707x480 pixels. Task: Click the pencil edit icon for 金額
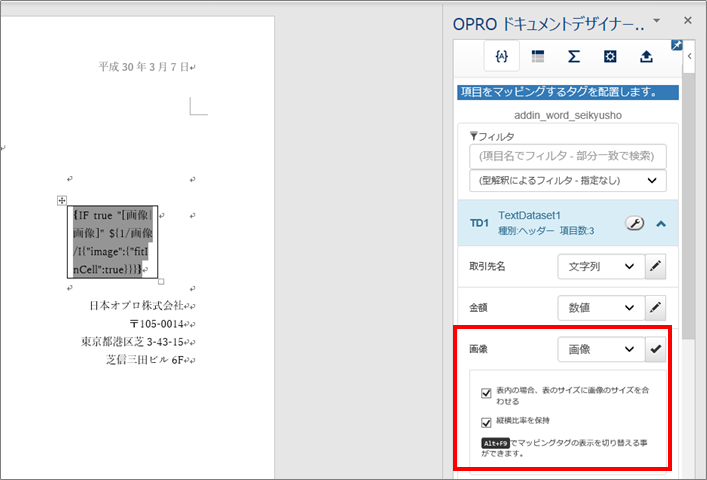[655, 308]
